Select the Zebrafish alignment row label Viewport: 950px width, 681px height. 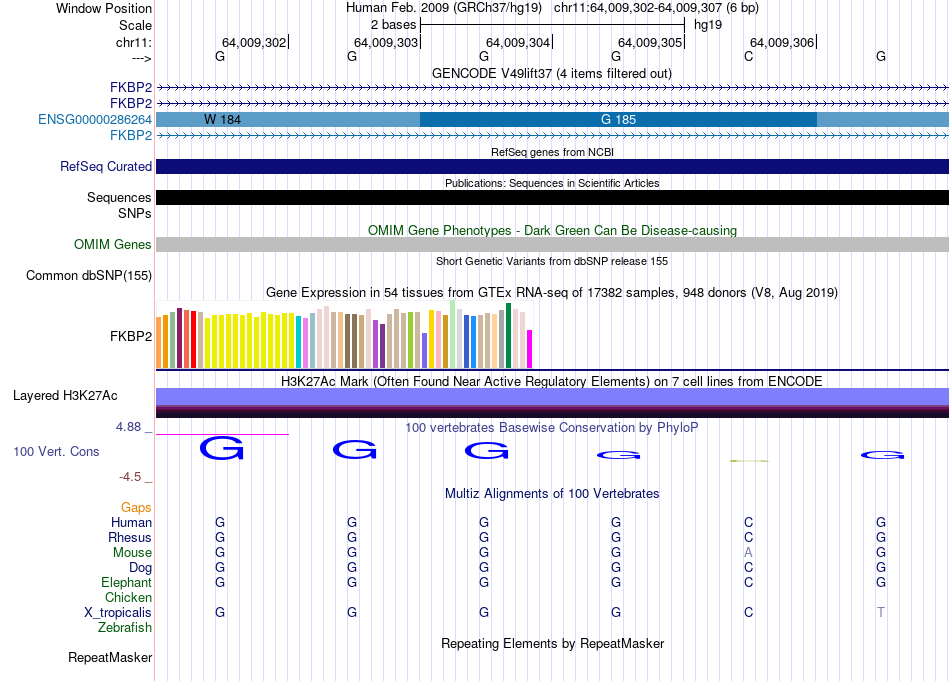click(x=125, y=628)
